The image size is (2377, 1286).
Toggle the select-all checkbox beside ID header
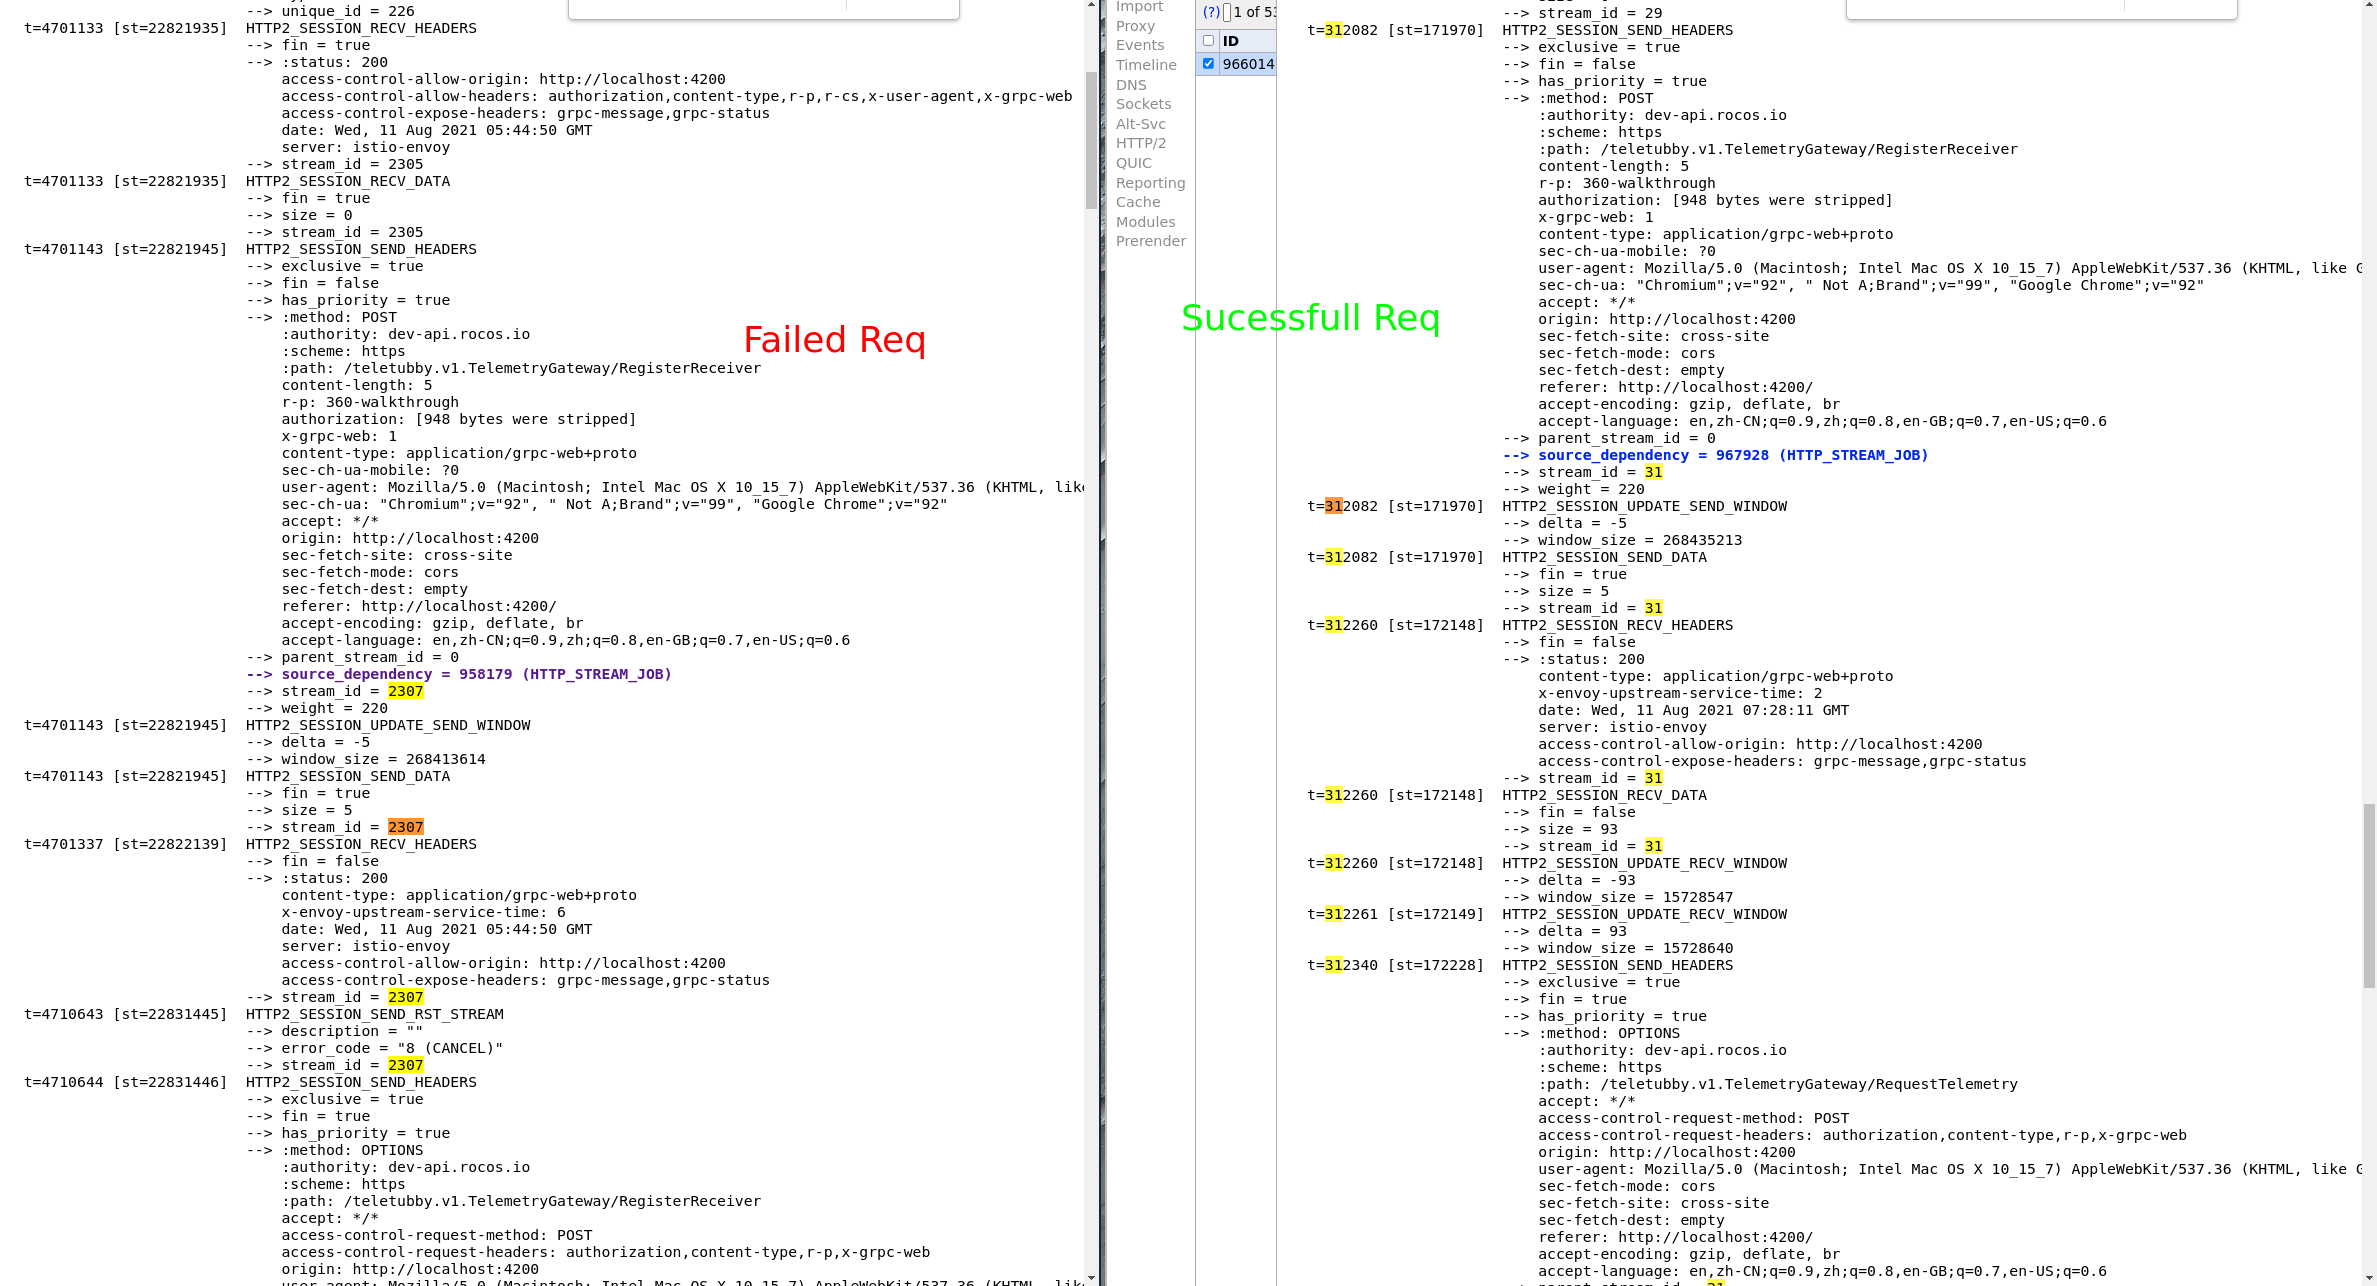1208,41
